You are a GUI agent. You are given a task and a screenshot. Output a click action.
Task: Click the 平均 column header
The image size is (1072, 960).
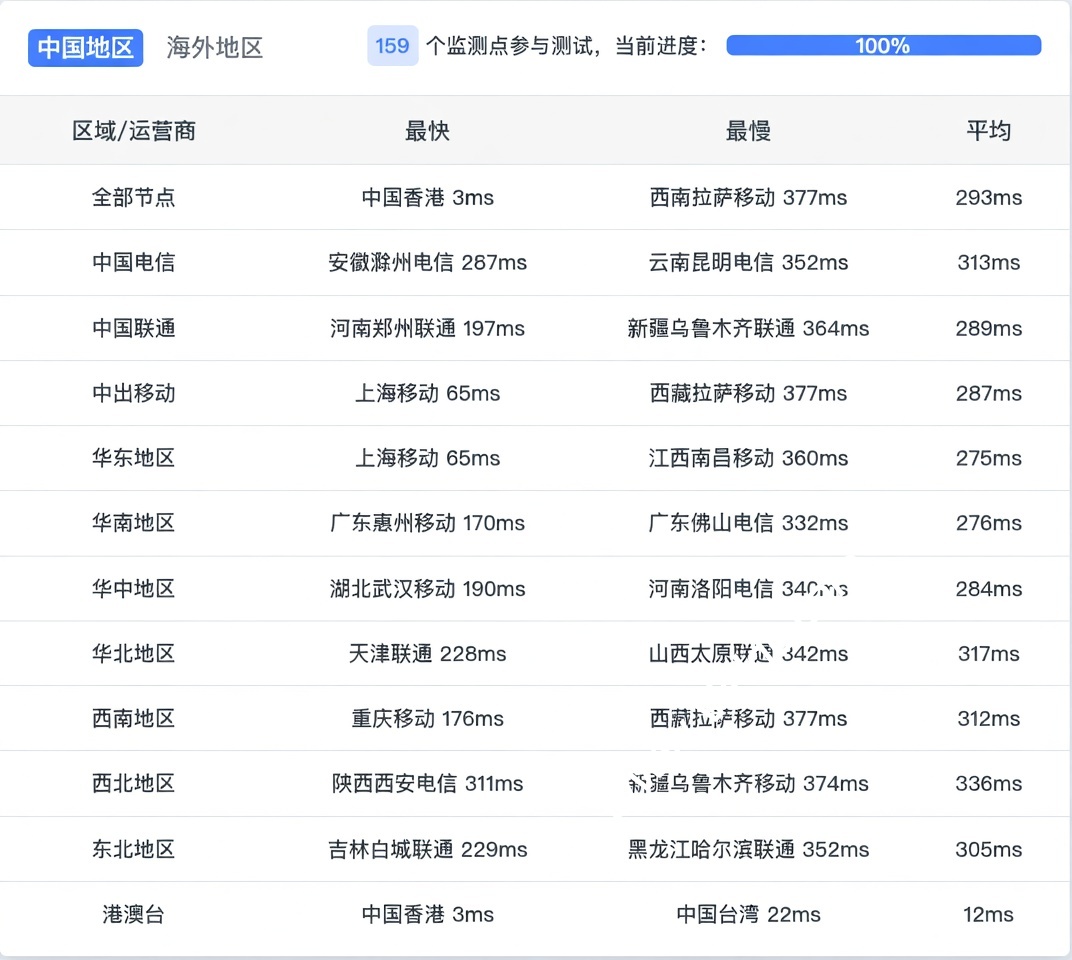click(x=988, y=131)
